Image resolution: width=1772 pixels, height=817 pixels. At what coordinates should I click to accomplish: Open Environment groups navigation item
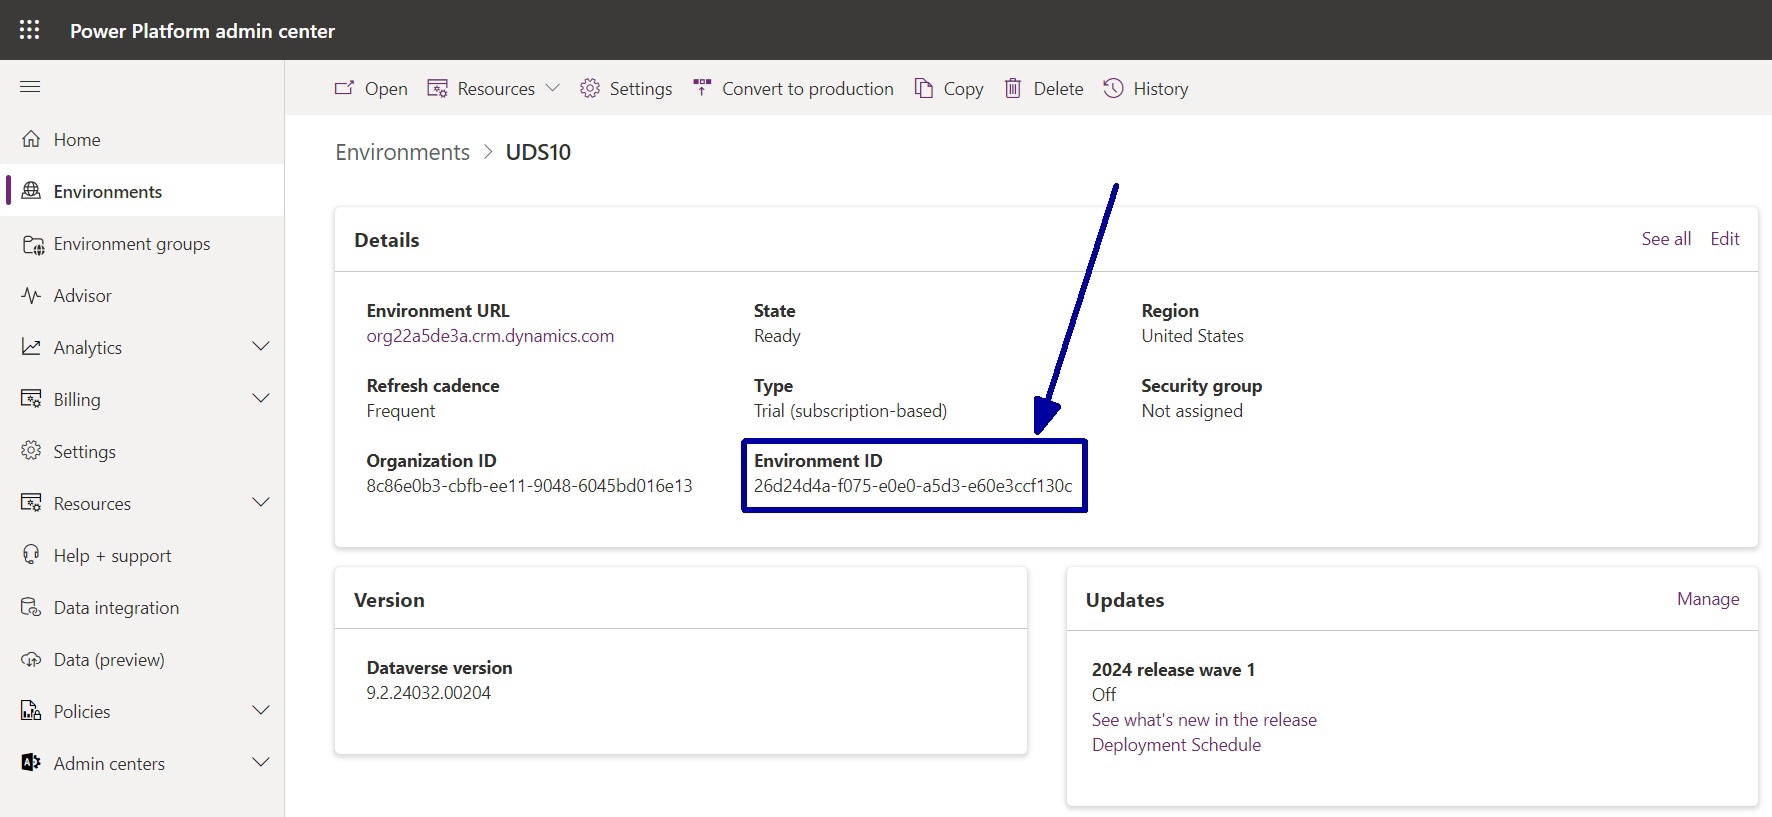coord(131,244)
